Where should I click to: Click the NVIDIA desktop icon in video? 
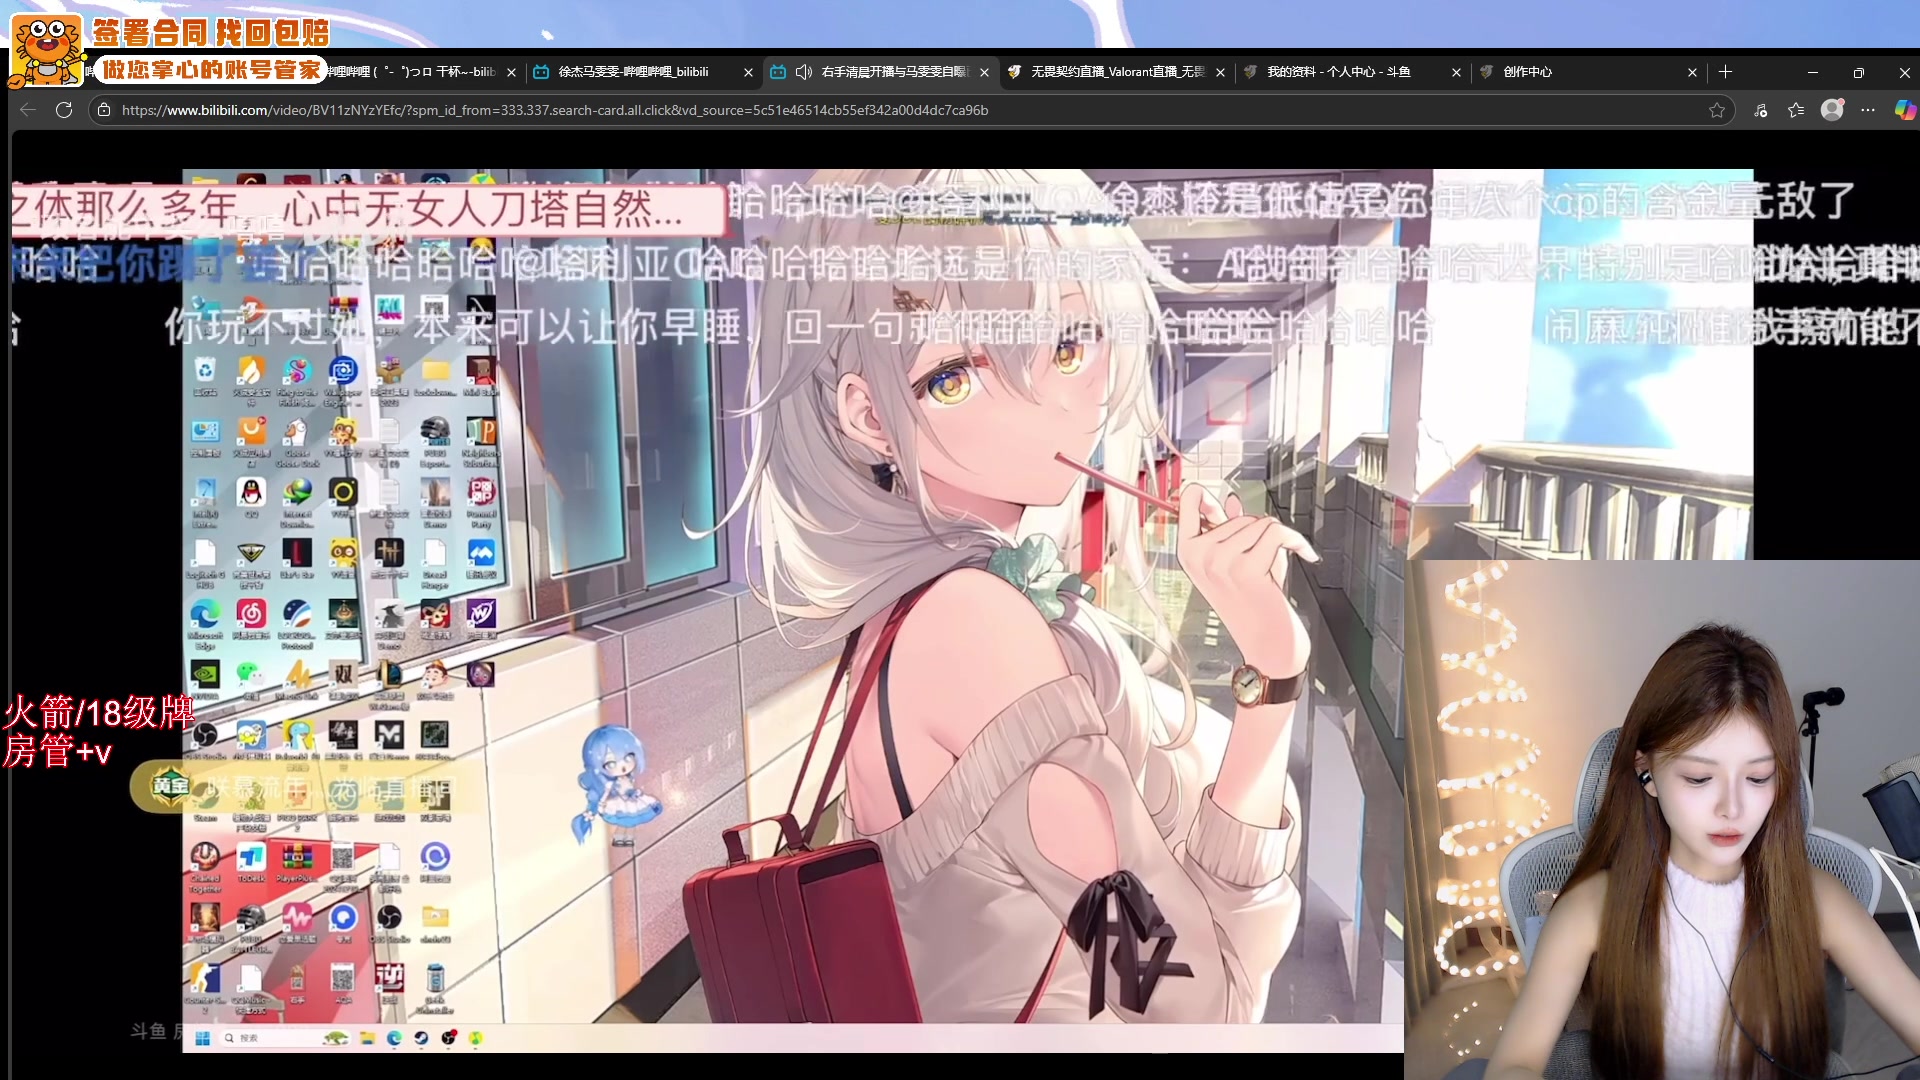(205, 680)
